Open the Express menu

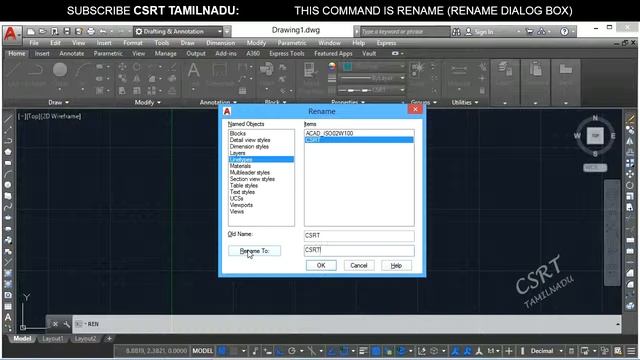point(386,43)
